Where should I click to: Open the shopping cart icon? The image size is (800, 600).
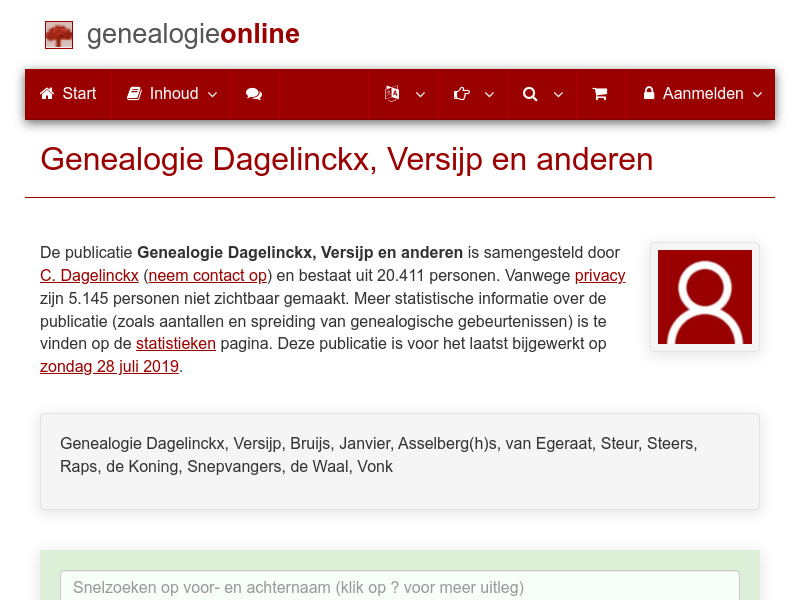click(x=600, y=94)
